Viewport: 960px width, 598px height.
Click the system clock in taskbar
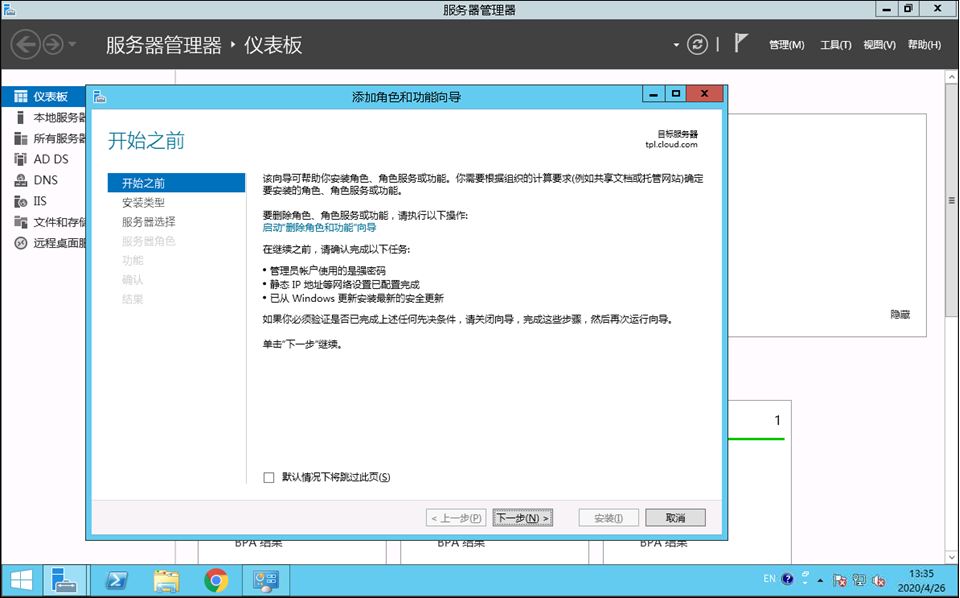(921, 580)
